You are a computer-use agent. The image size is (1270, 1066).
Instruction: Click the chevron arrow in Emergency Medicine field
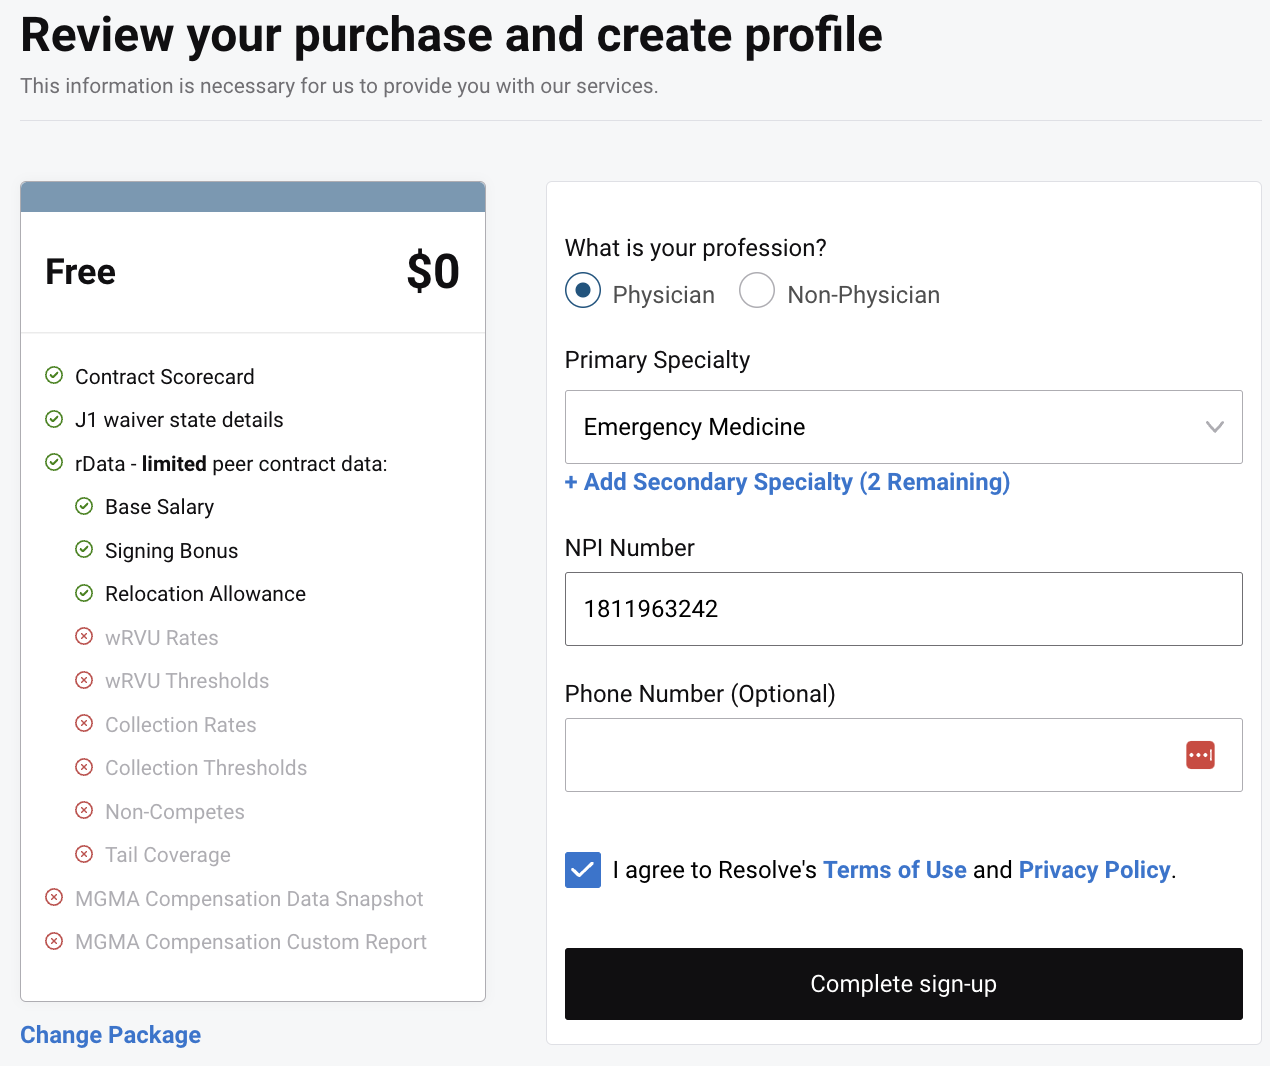click(x=1214, y=427)
